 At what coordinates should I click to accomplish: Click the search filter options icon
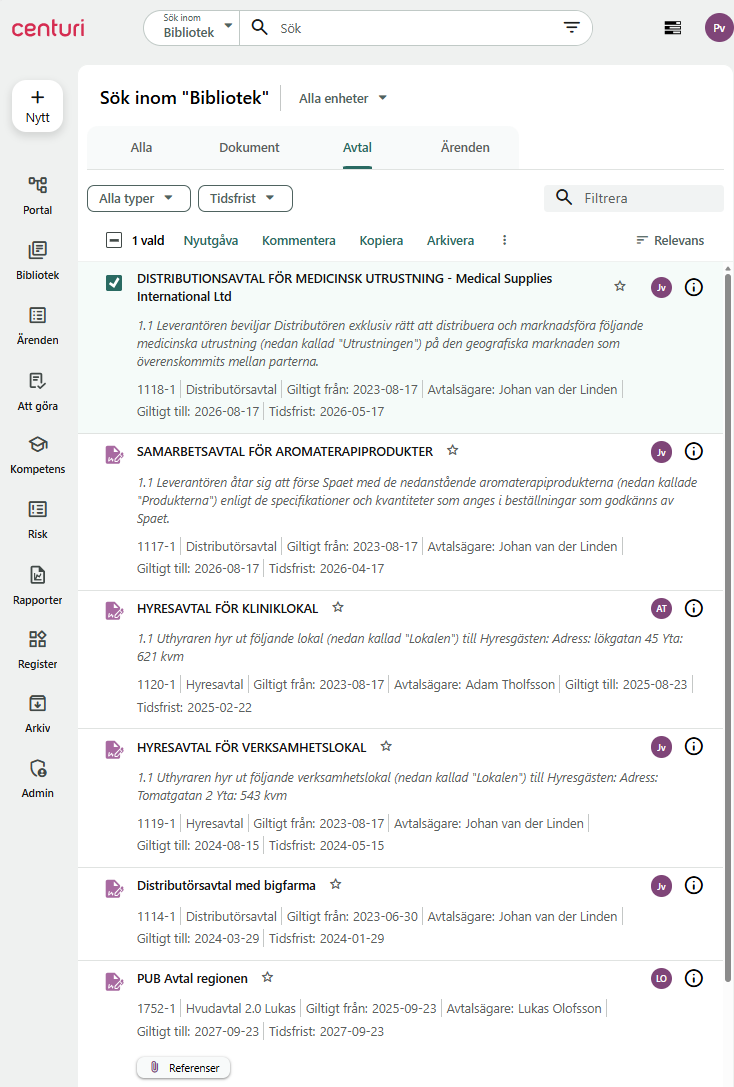(x=572, y=28)
